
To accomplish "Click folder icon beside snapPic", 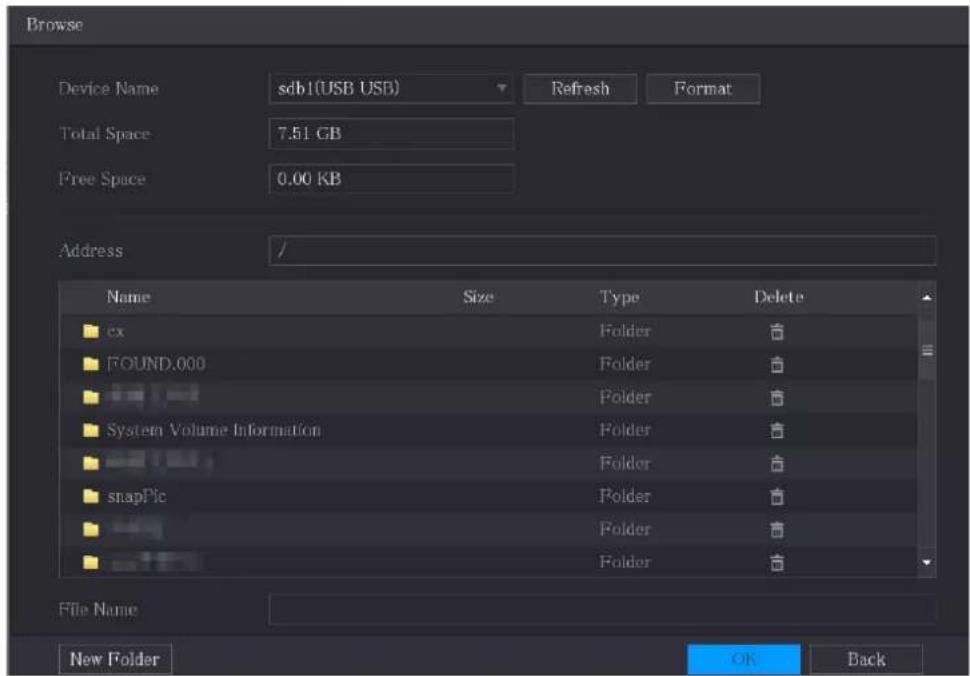I will click(91, 496).
